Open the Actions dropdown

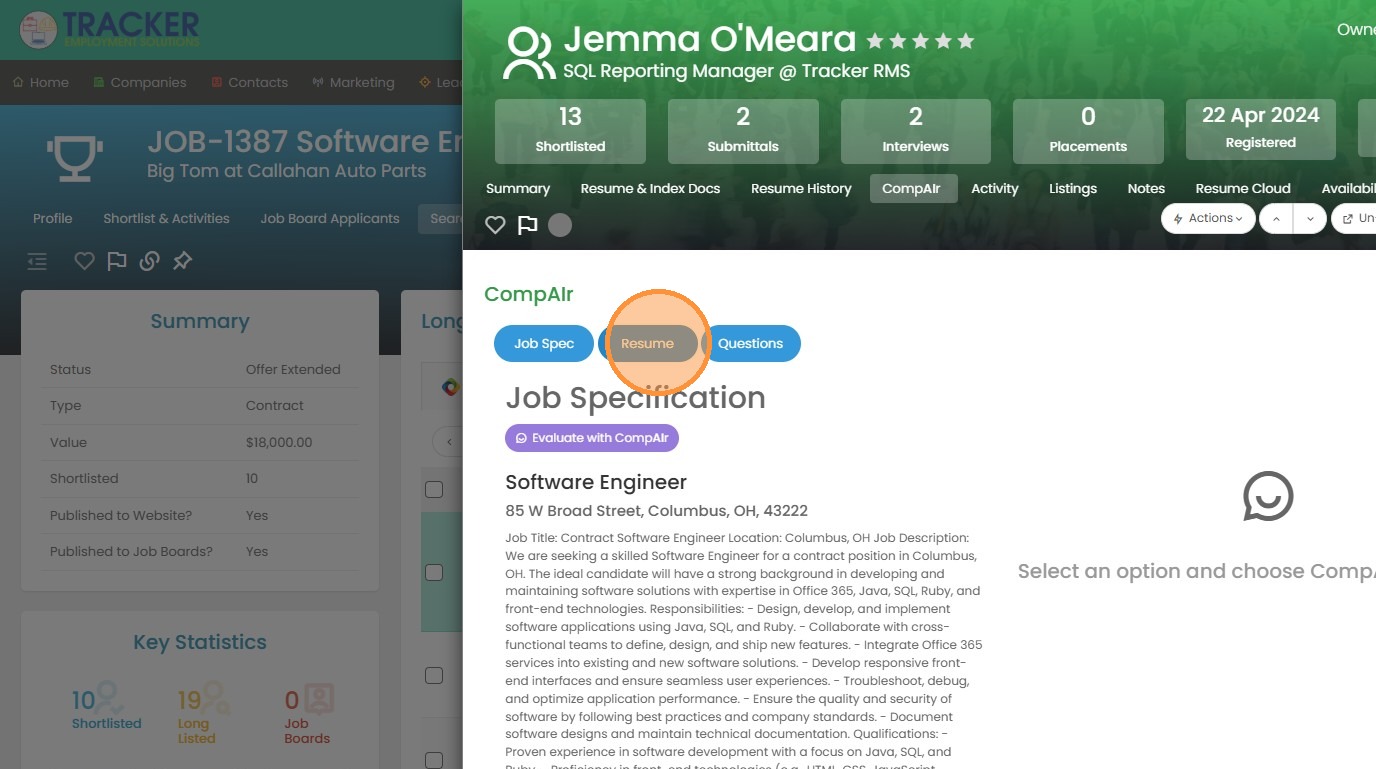[1208, 218]
